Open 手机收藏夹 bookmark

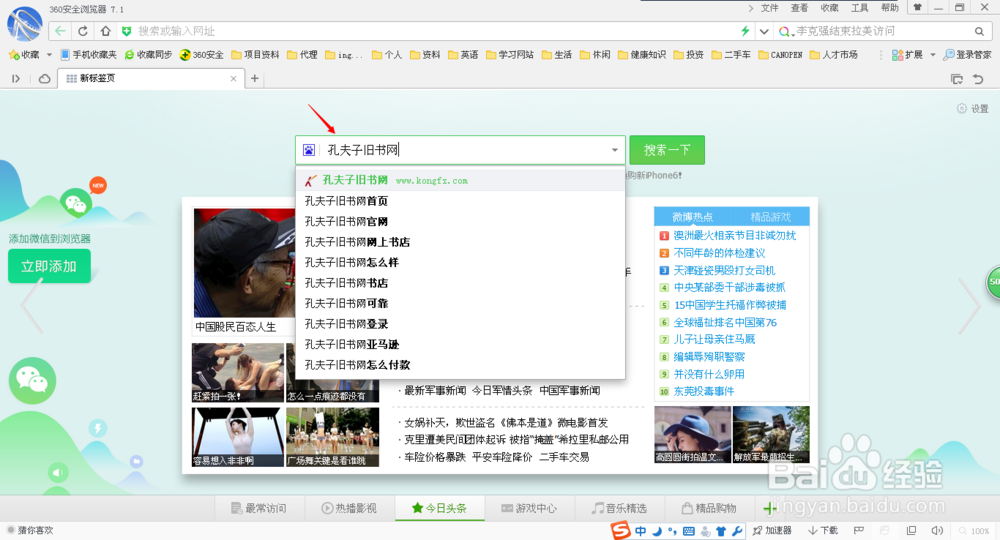[89, 55]
